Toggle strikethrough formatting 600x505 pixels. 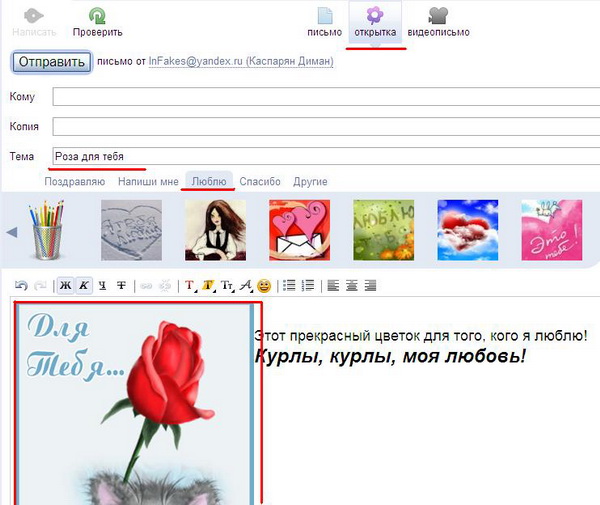pyautogui.click(x=121, y=285)
